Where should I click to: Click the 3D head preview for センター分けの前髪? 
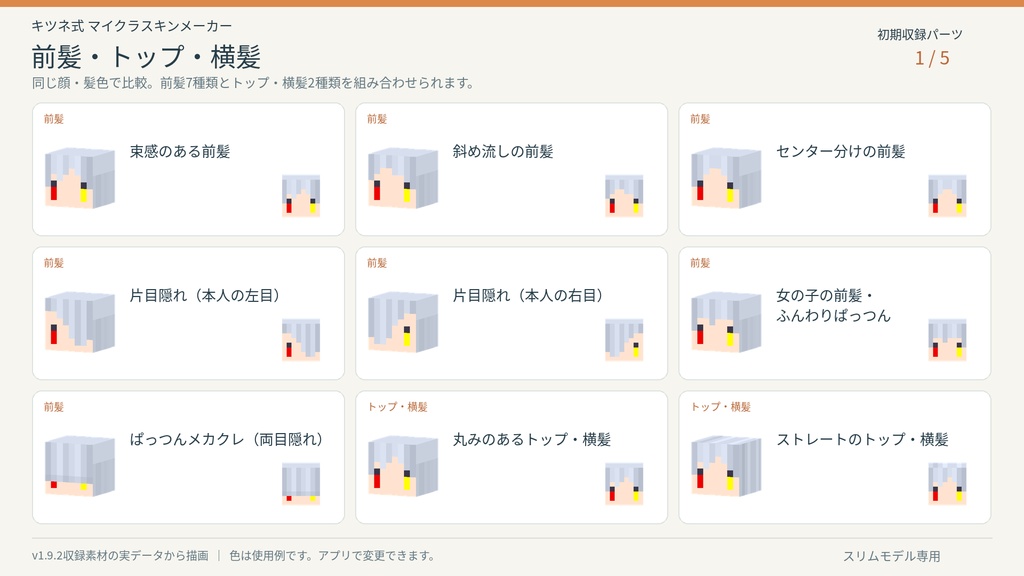[x=726, y=178]
